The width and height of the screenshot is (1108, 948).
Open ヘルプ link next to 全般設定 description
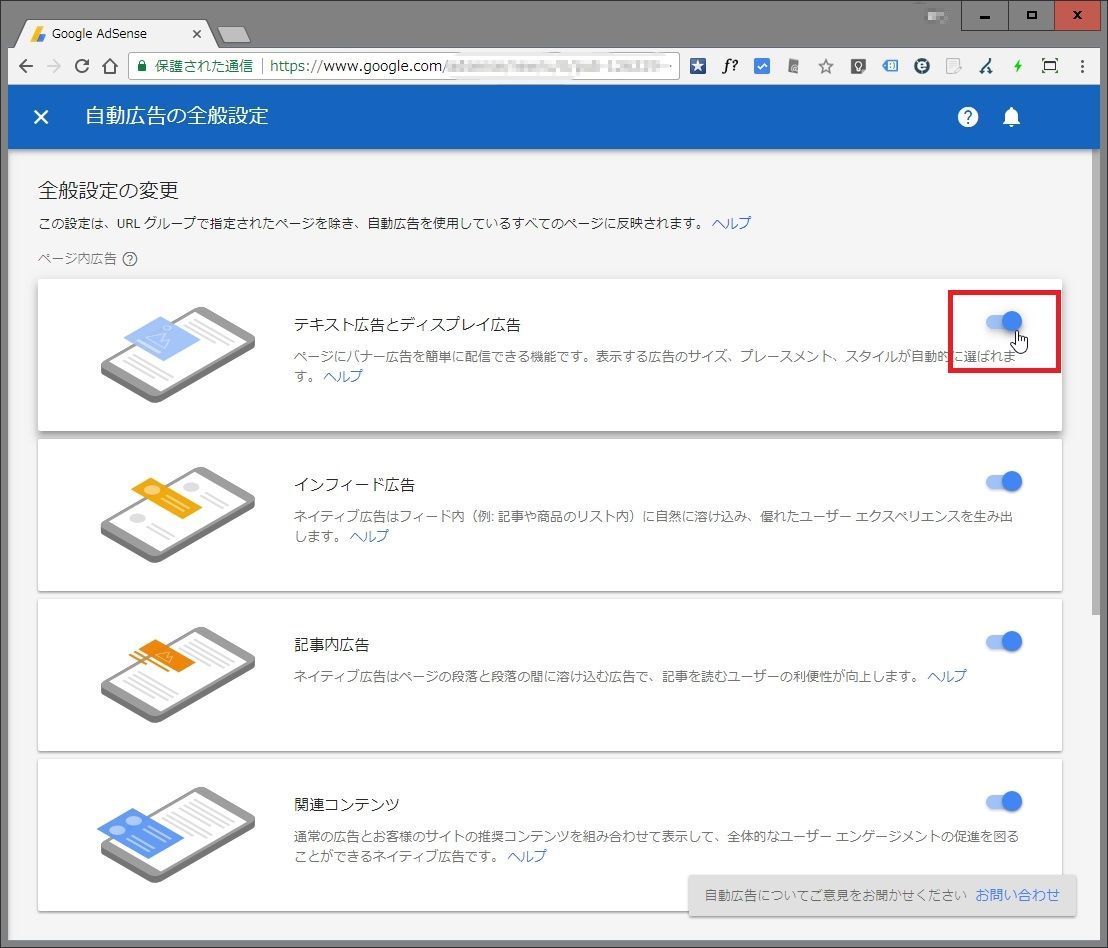[731, 223]
